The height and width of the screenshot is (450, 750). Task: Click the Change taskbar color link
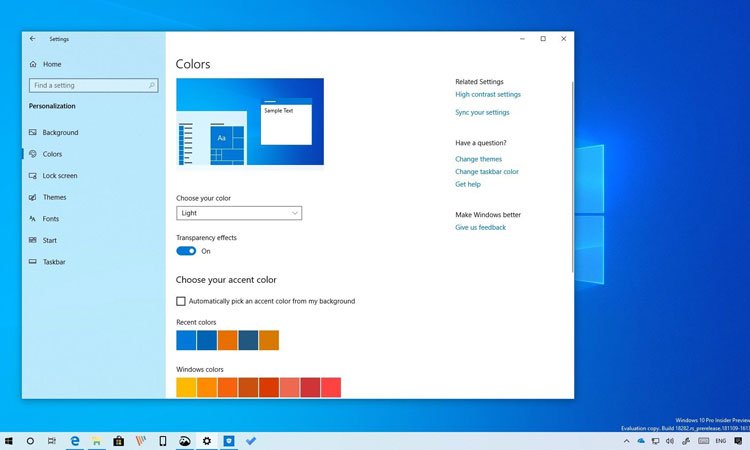tap(486, 172)
